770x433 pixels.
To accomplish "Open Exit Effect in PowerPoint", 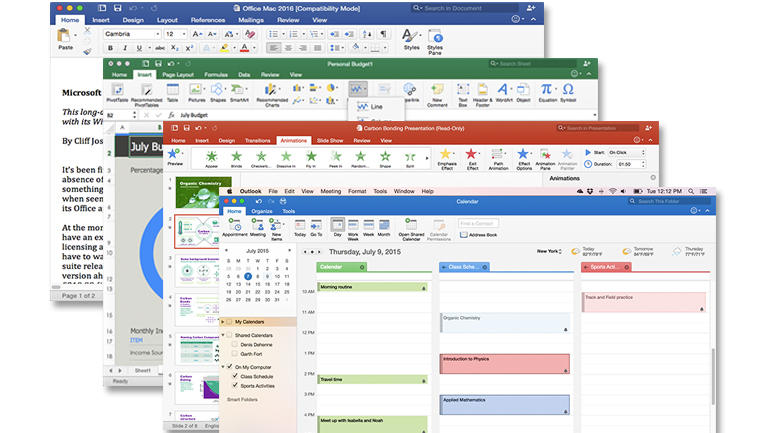I will click(x=472, y=160).
